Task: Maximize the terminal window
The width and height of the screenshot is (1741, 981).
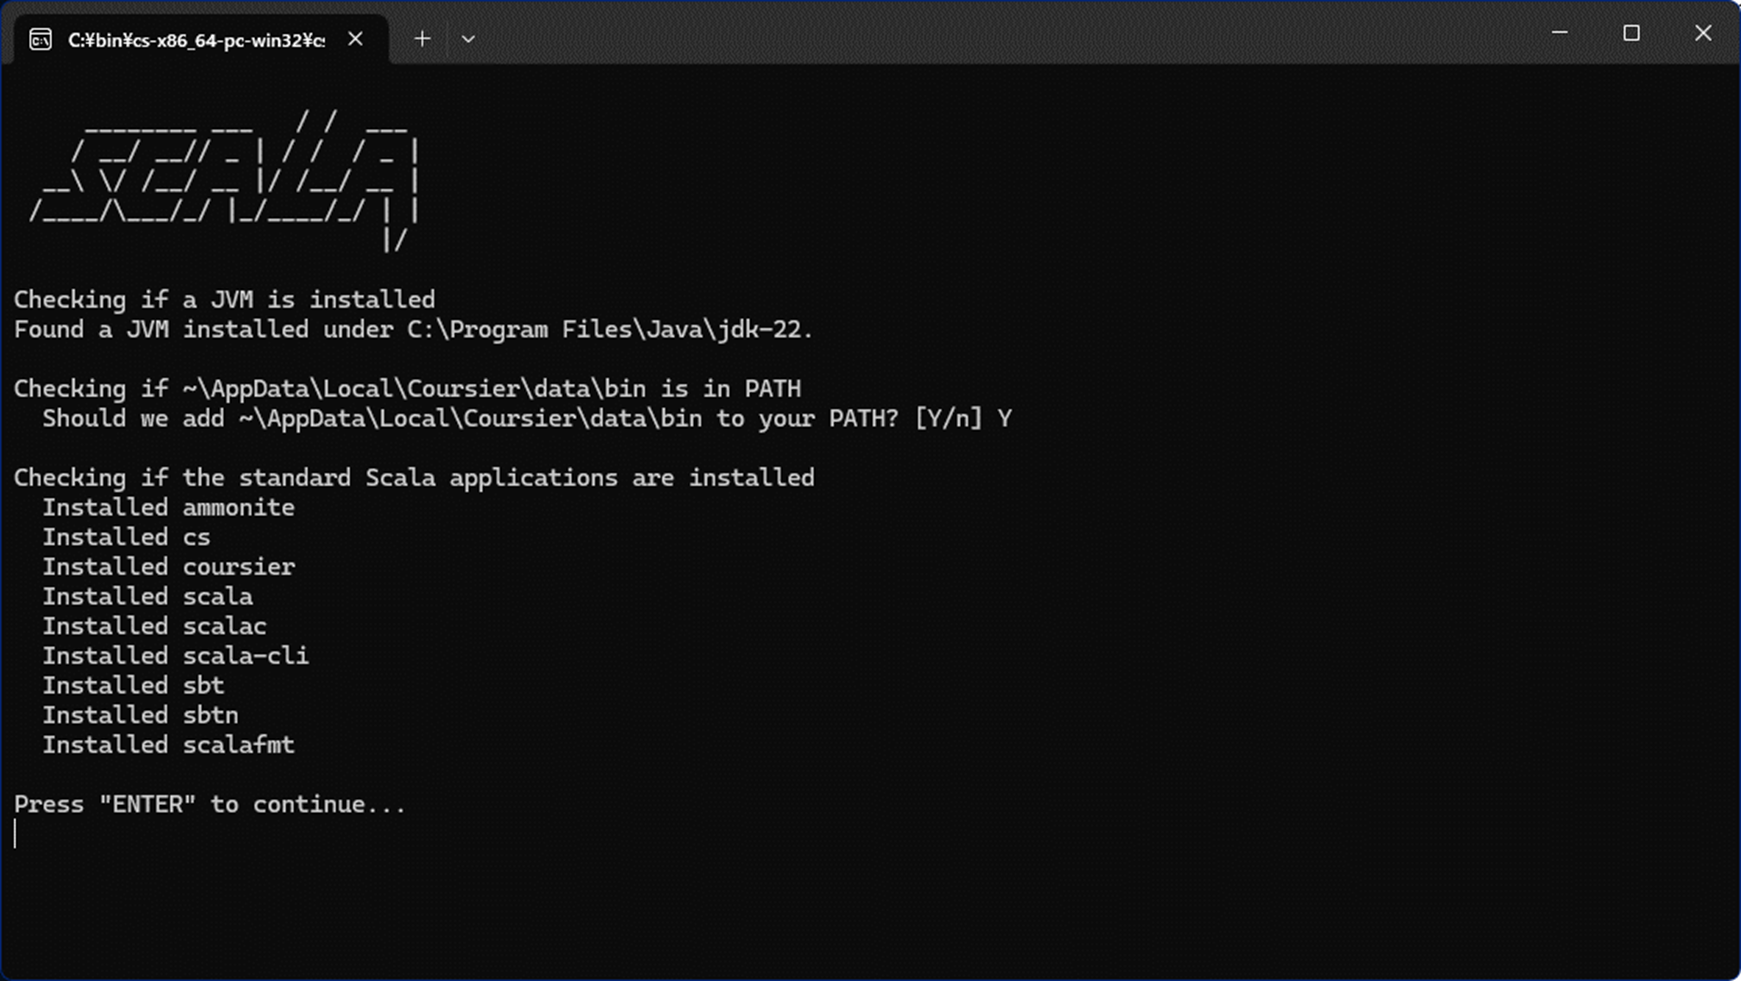Action: 1632,33
